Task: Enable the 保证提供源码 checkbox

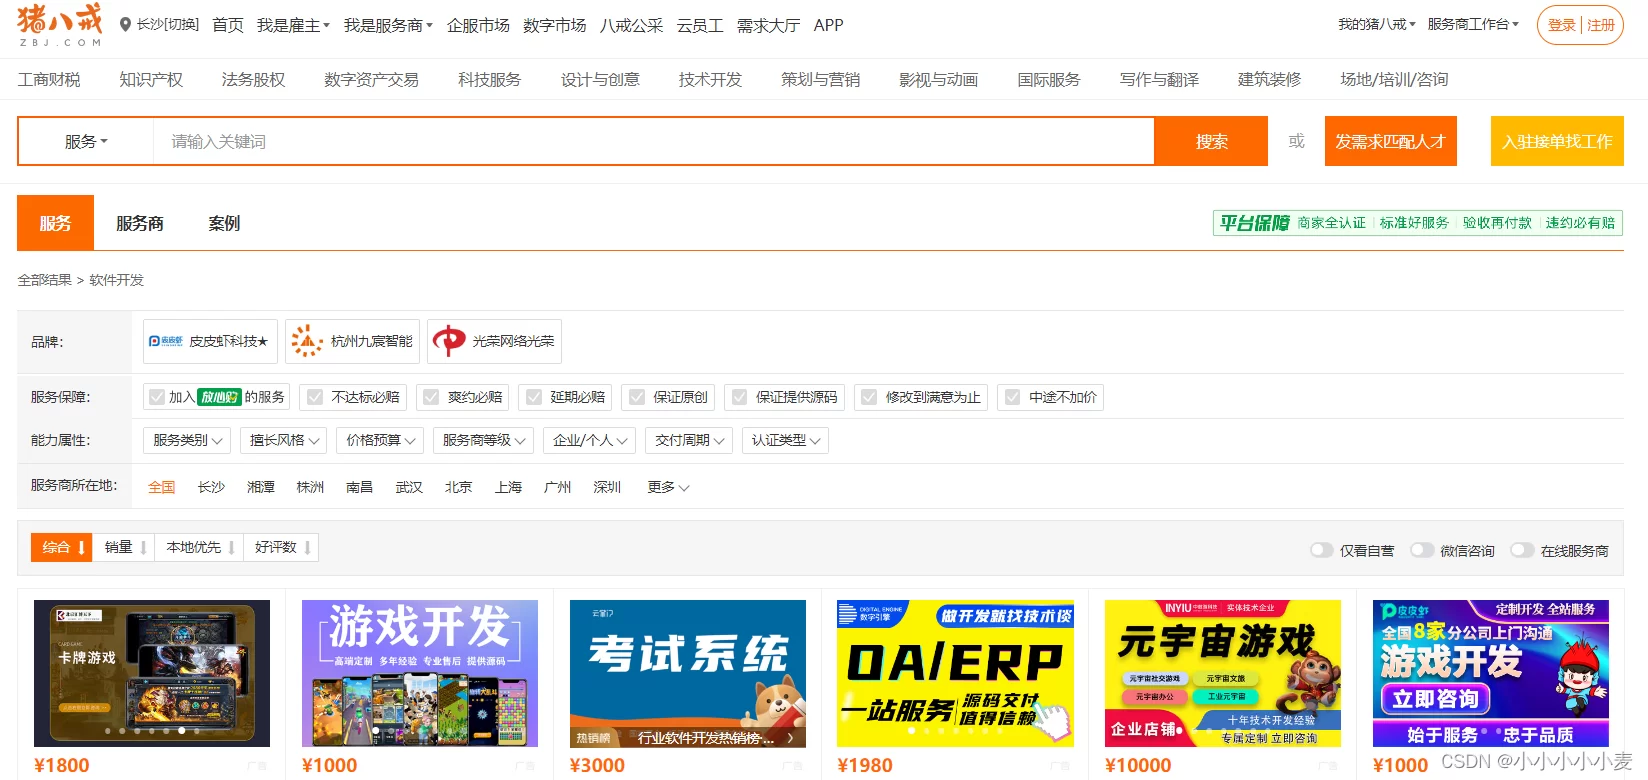Action: coord(740,397)
